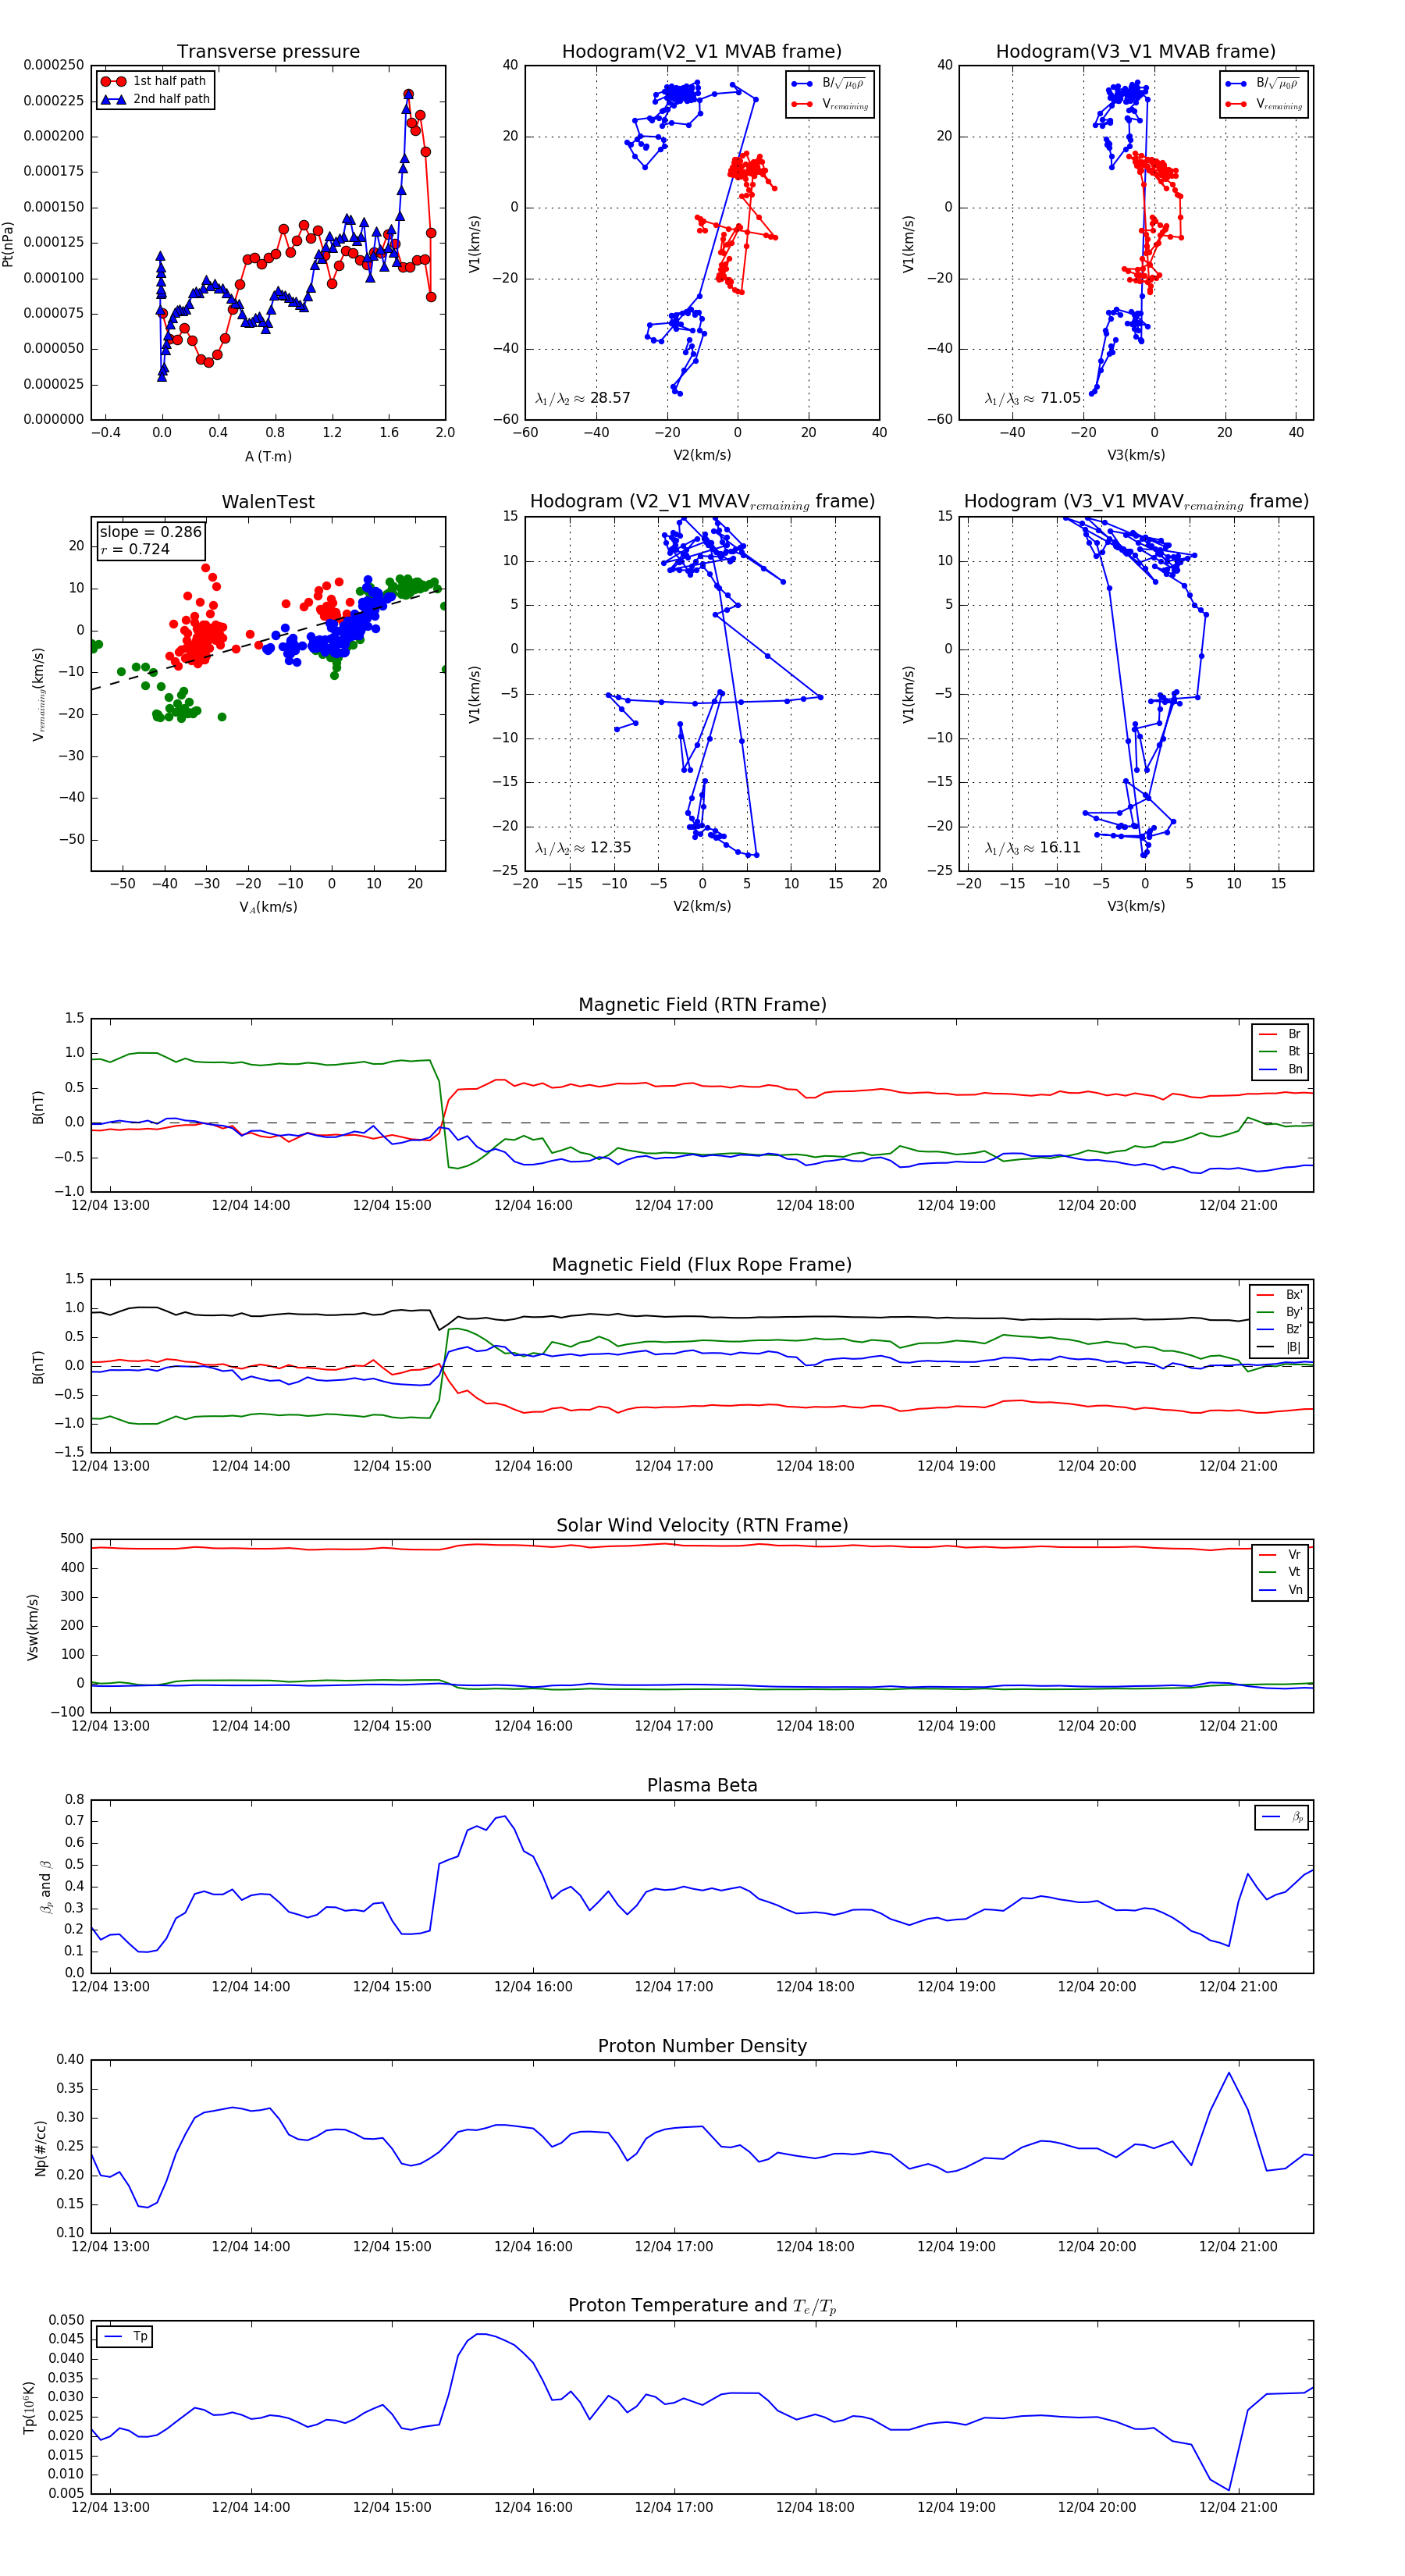This screenshot has height=2576, width=1405.
Task: Click the 'Vremaining(km/s)' y-axis label of WalenTest
Action: pos(39,694)
